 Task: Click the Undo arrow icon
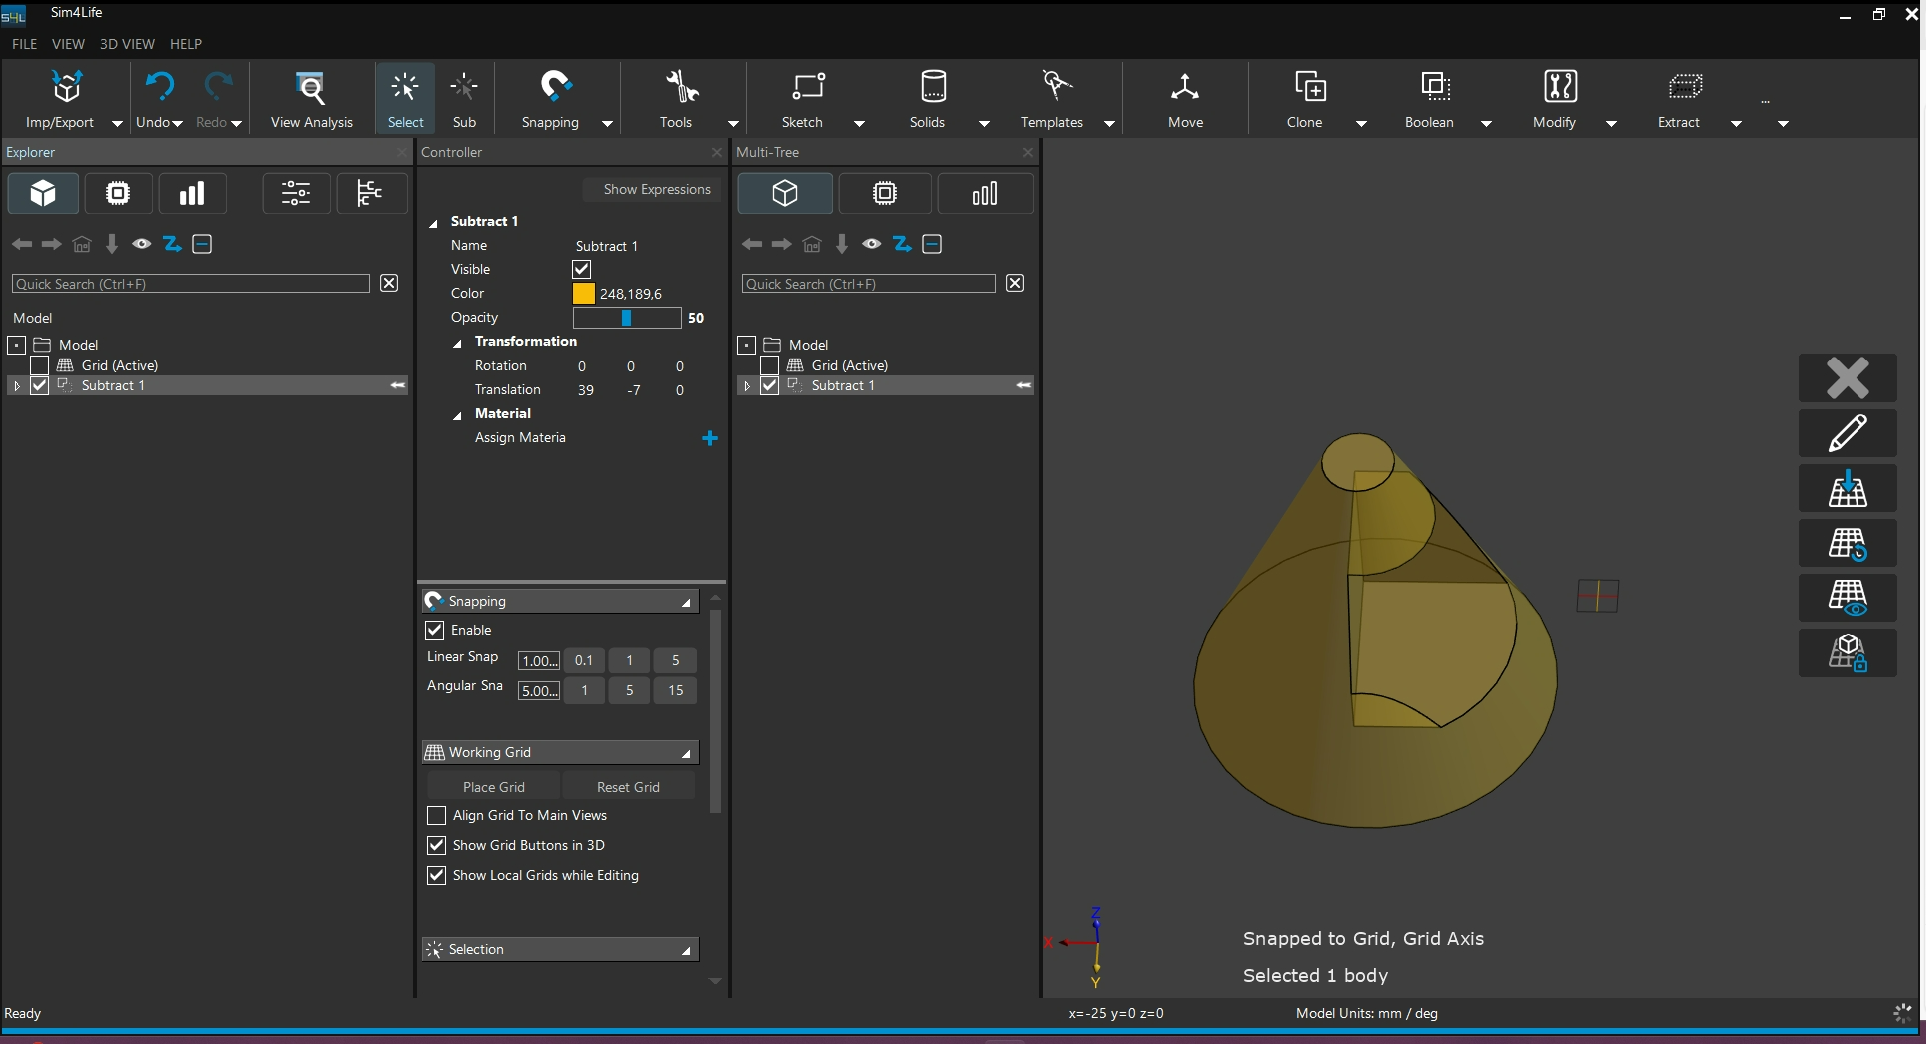tap(159, 87)
